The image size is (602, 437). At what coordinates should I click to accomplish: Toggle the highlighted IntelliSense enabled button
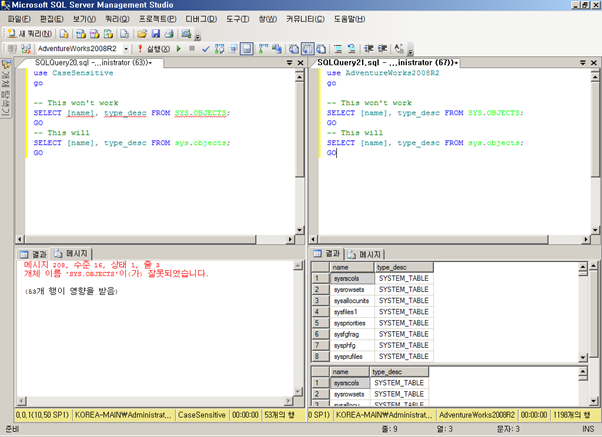246,49
